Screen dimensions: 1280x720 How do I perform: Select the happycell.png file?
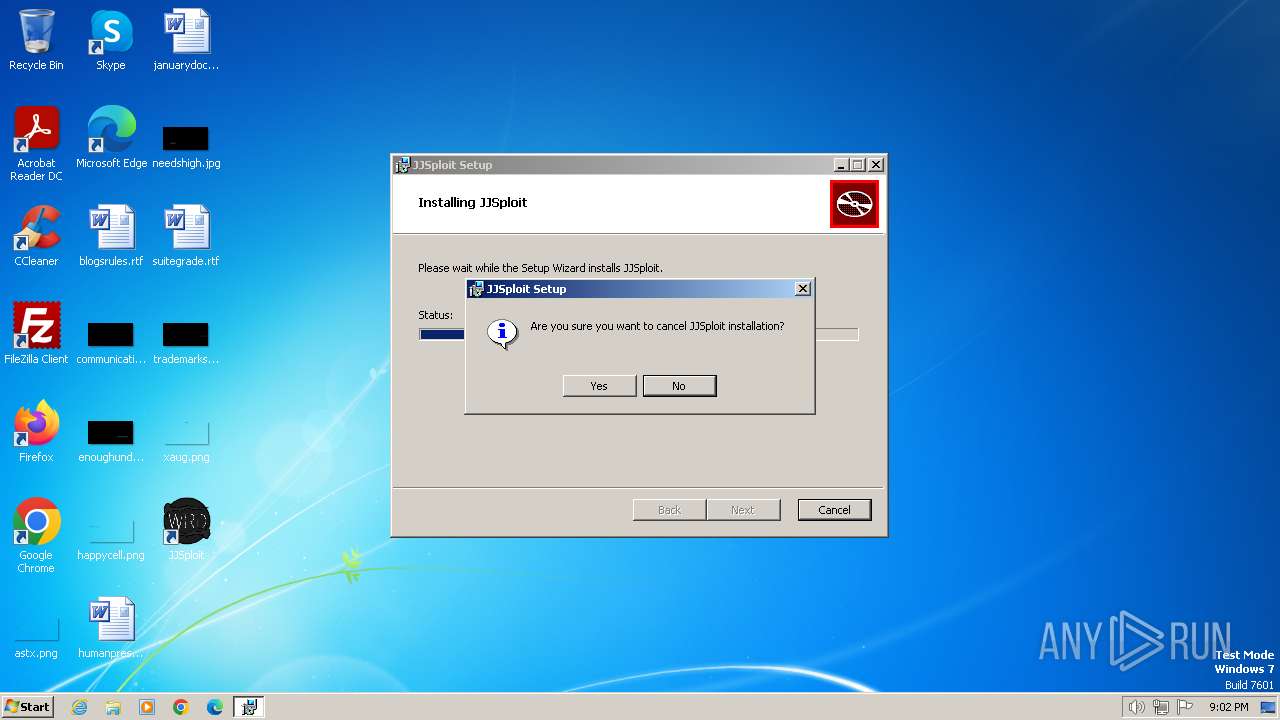point(111,540)
